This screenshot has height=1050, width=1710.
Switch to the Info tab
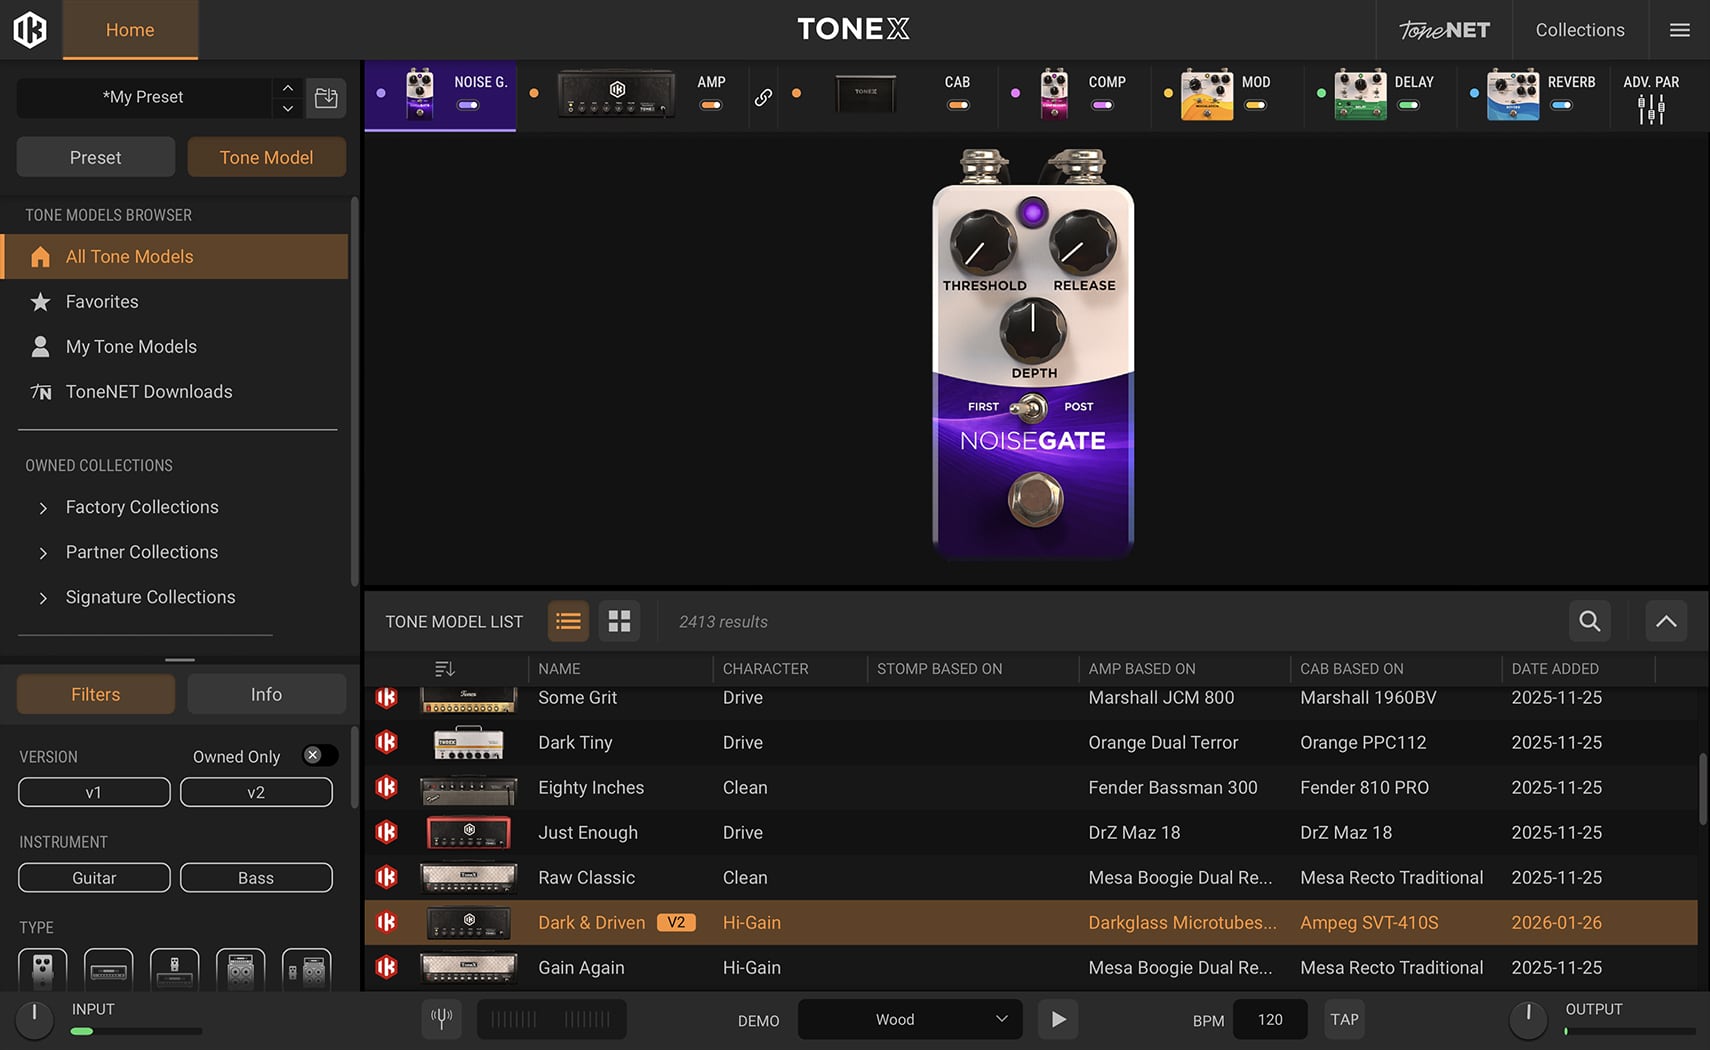click(x=266, y=694)
